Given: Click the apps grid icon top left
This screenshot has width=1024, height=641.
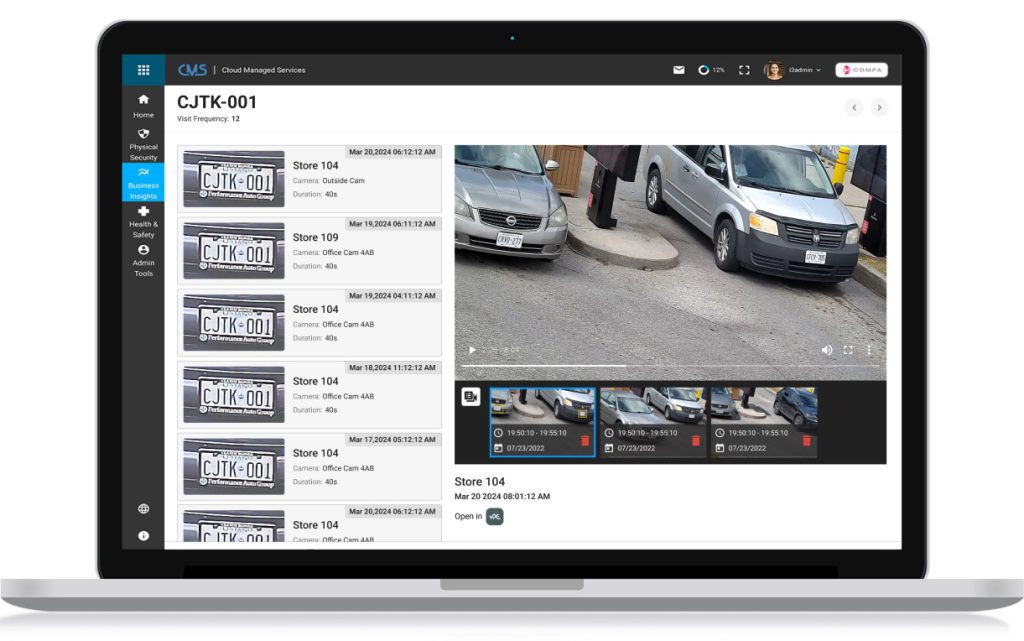Looking at the screenshot, I should point(143,69).
